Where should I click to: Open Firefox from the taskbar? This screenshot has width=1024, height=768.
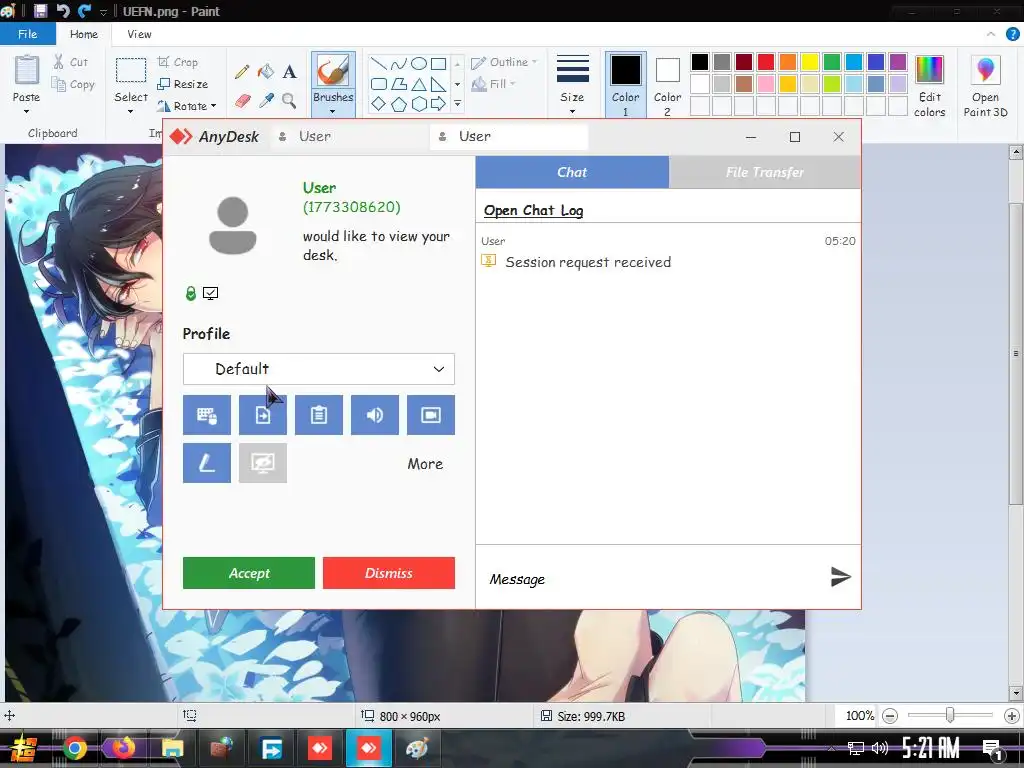[x=123, y=748]
